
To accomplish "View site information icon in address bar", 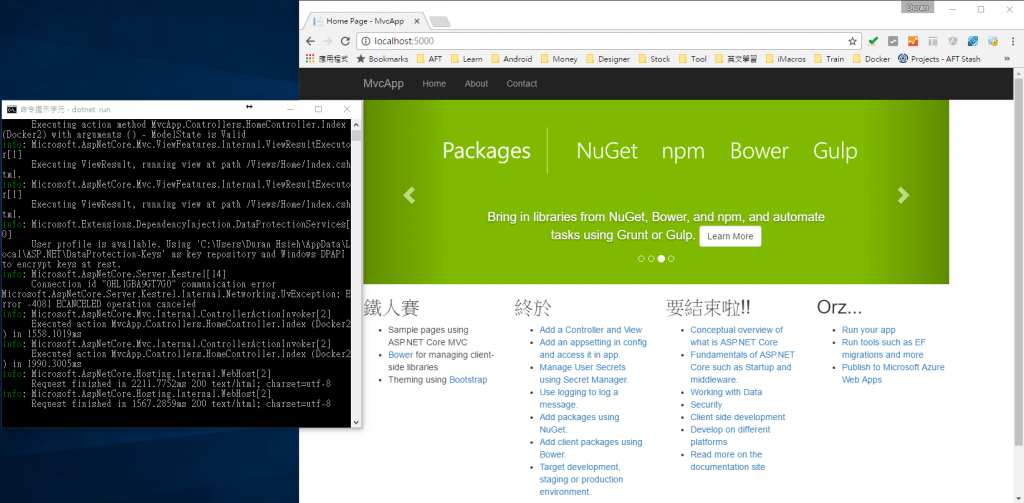I will [x=366, y=41].
